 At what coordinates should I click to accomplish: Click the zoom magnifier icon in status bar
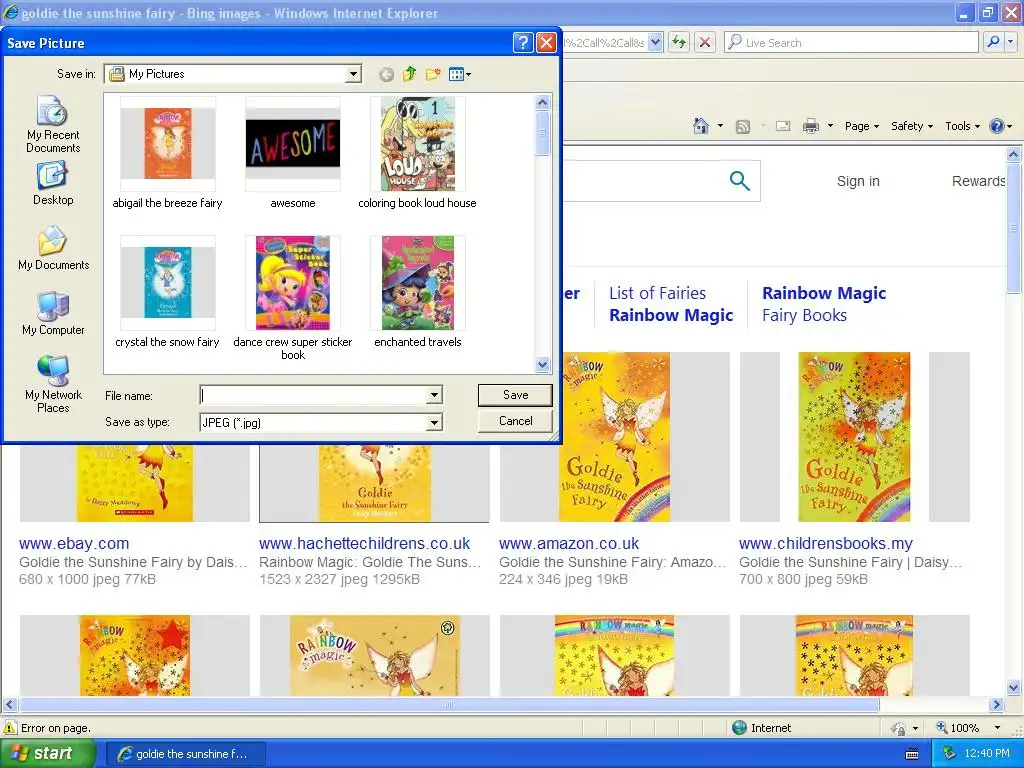coord(942,728)
